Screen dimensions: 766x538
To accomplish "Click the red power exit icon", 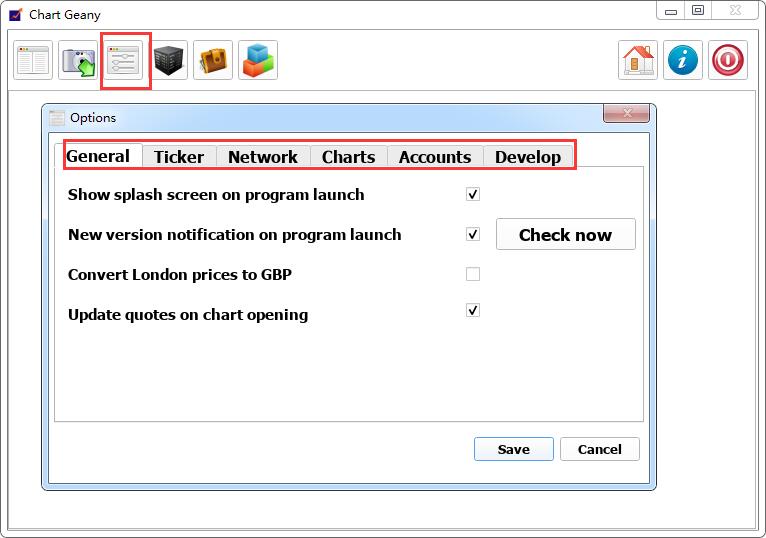I will click(728, 60).
